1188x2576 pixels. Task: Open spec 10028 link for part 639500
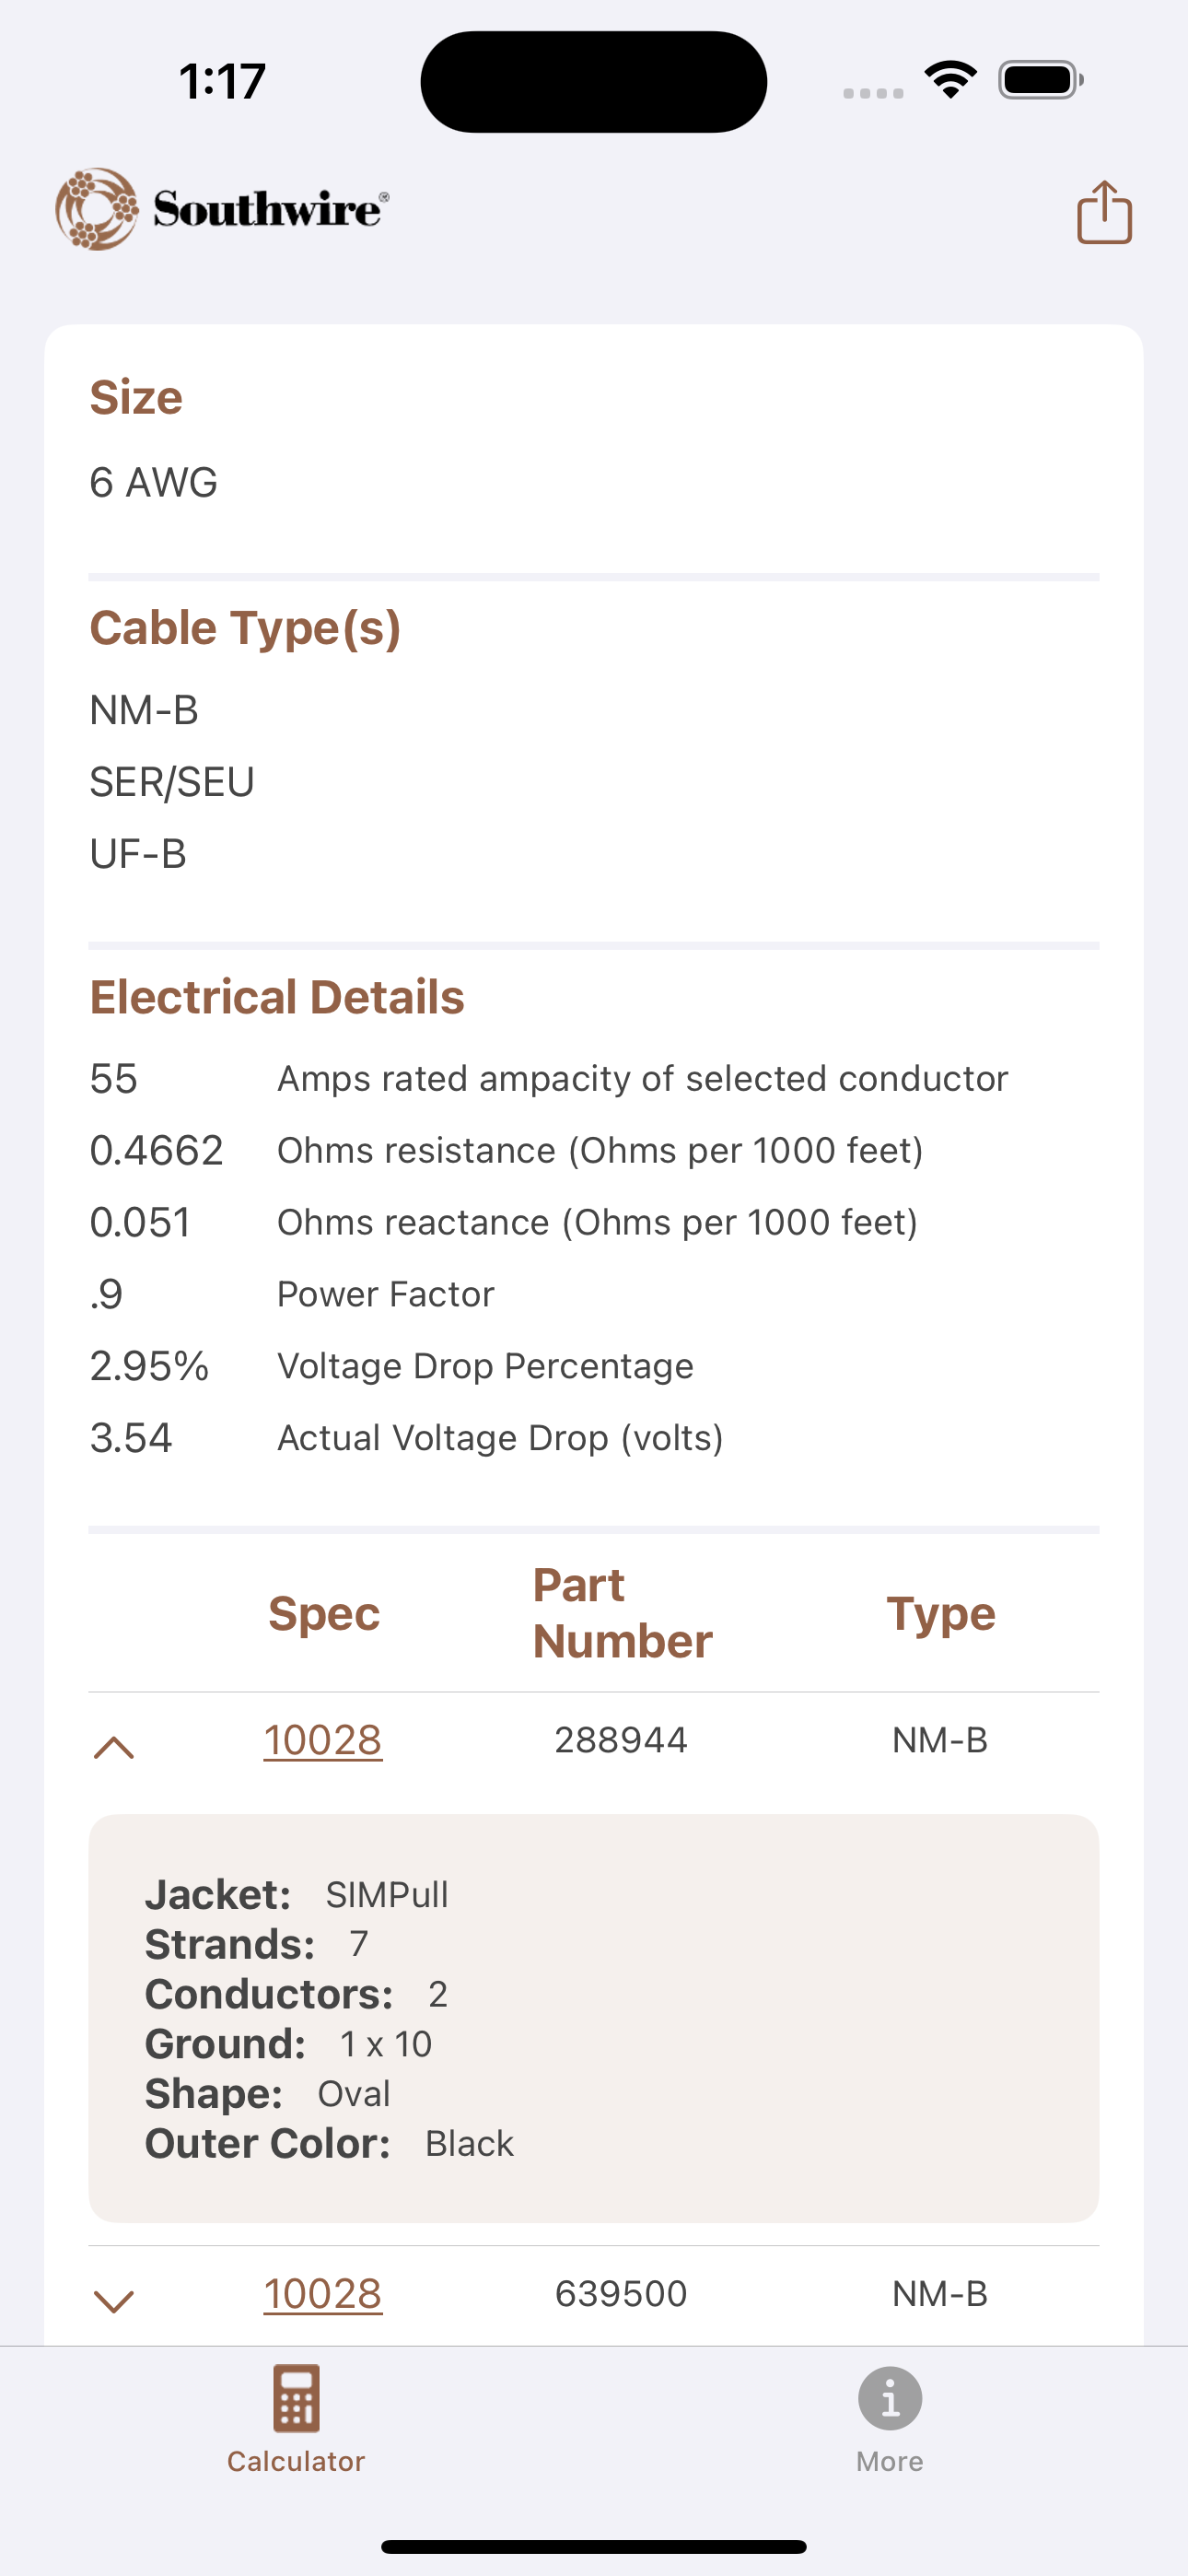point(323,2293)
